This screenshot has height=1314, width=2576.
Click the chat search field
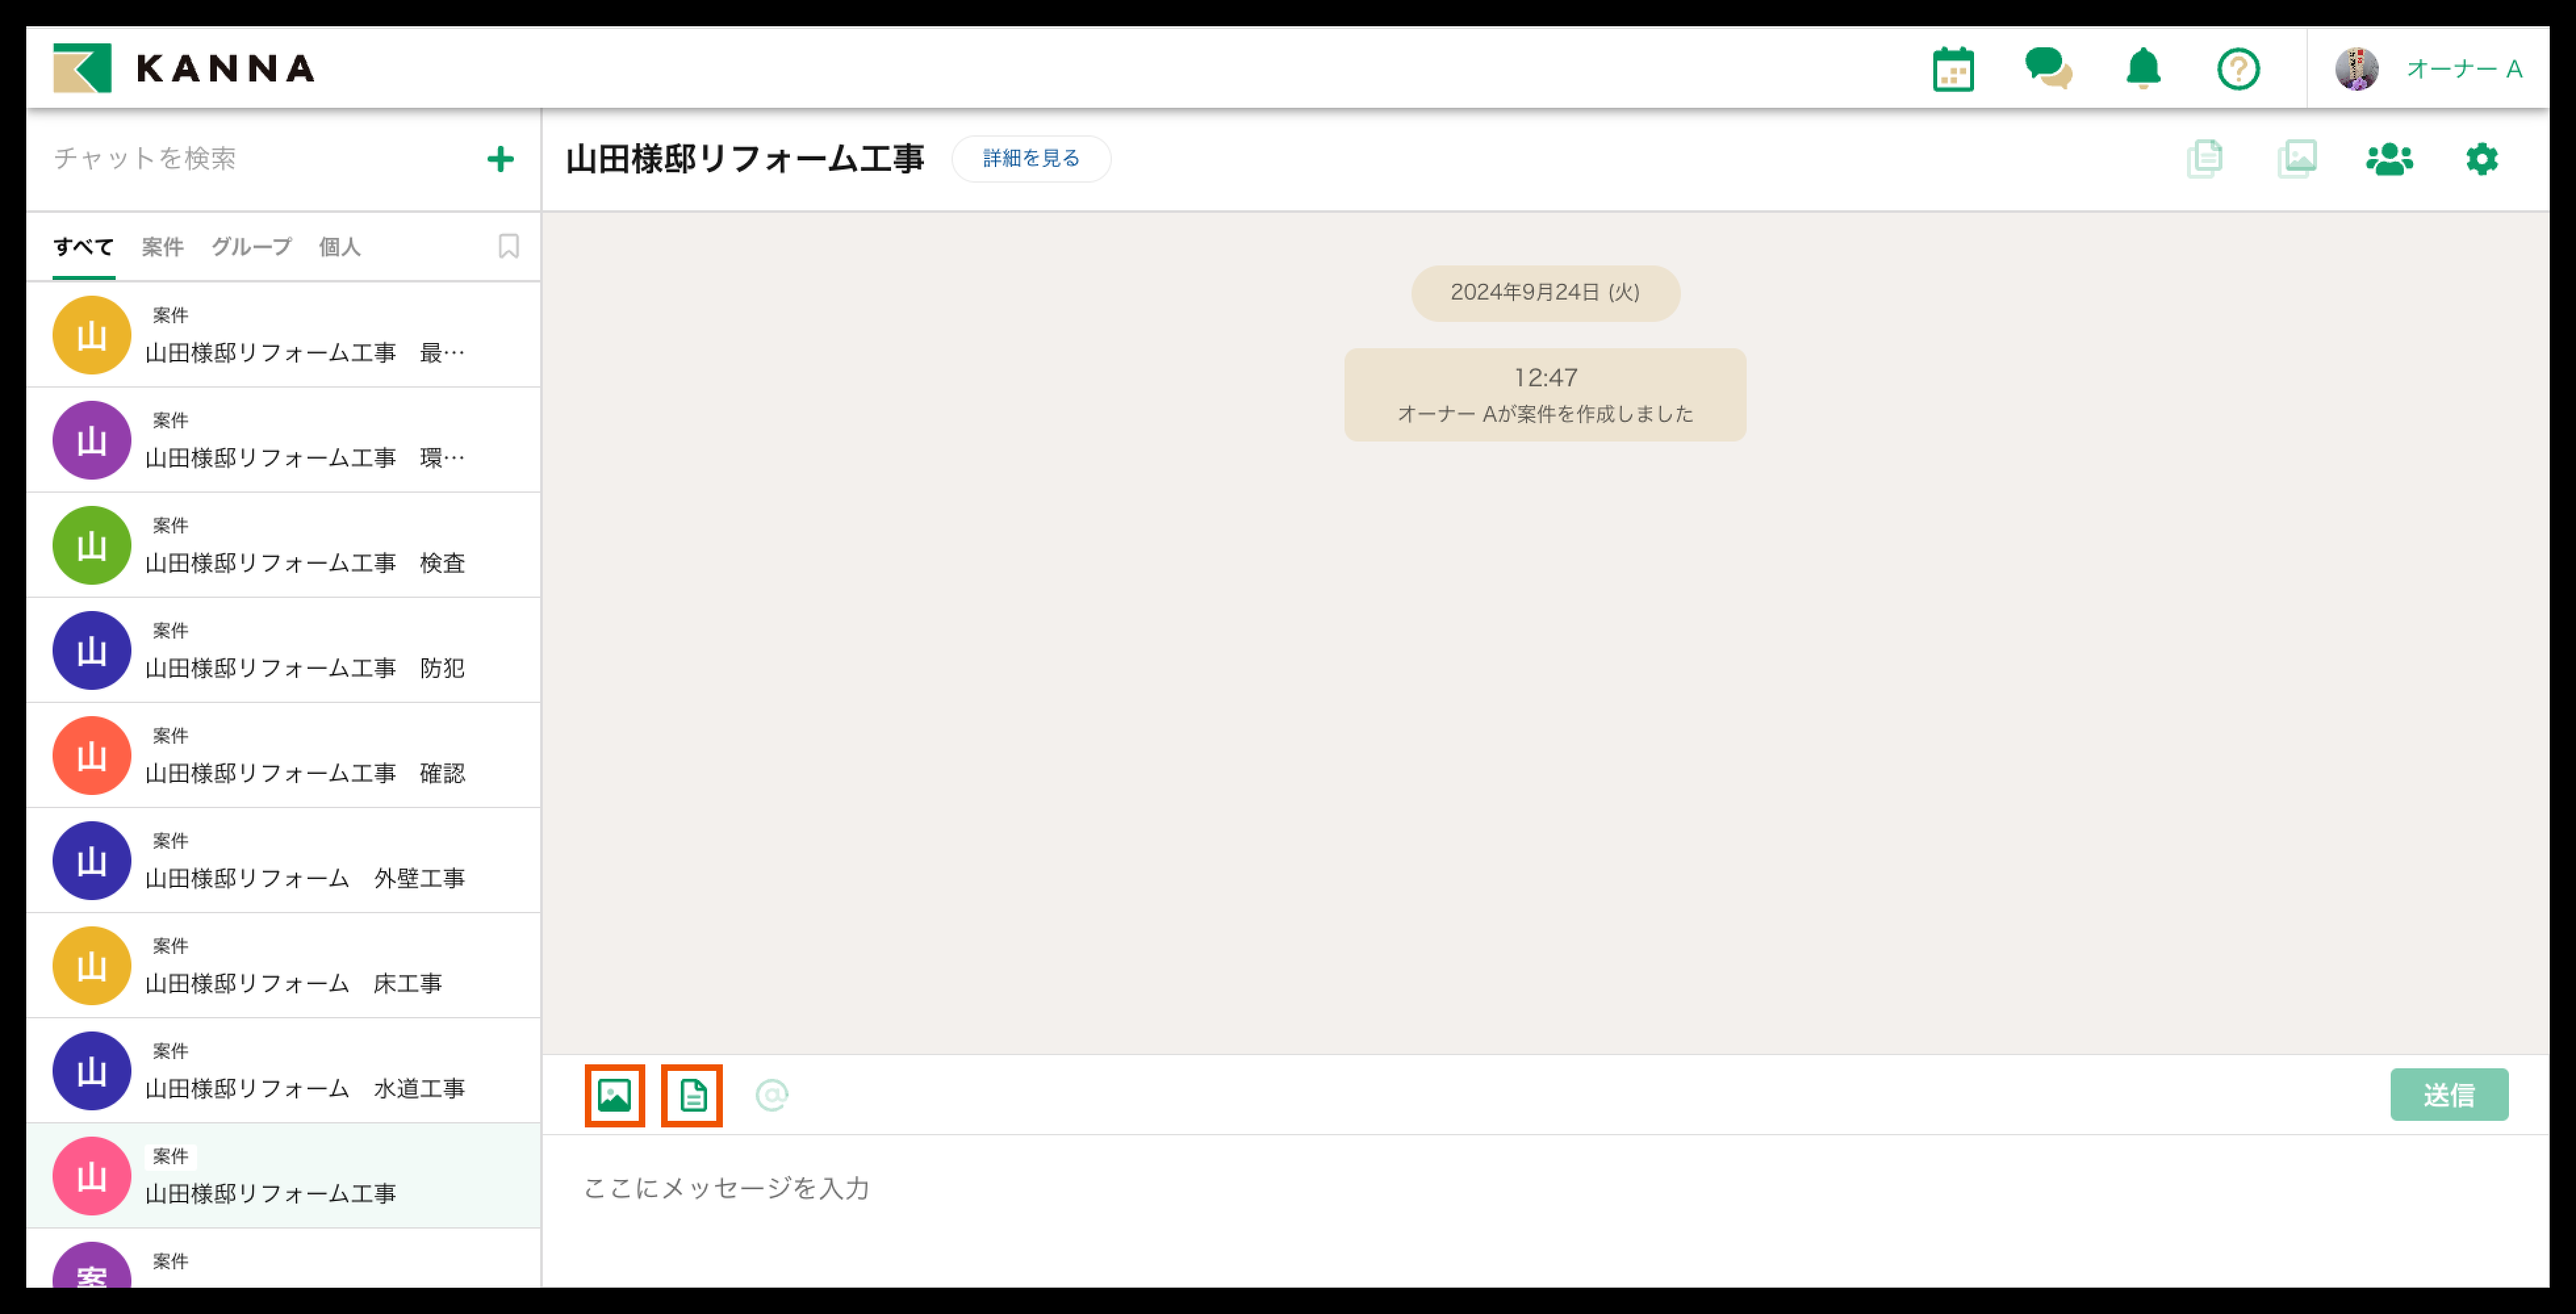[250, 159]
